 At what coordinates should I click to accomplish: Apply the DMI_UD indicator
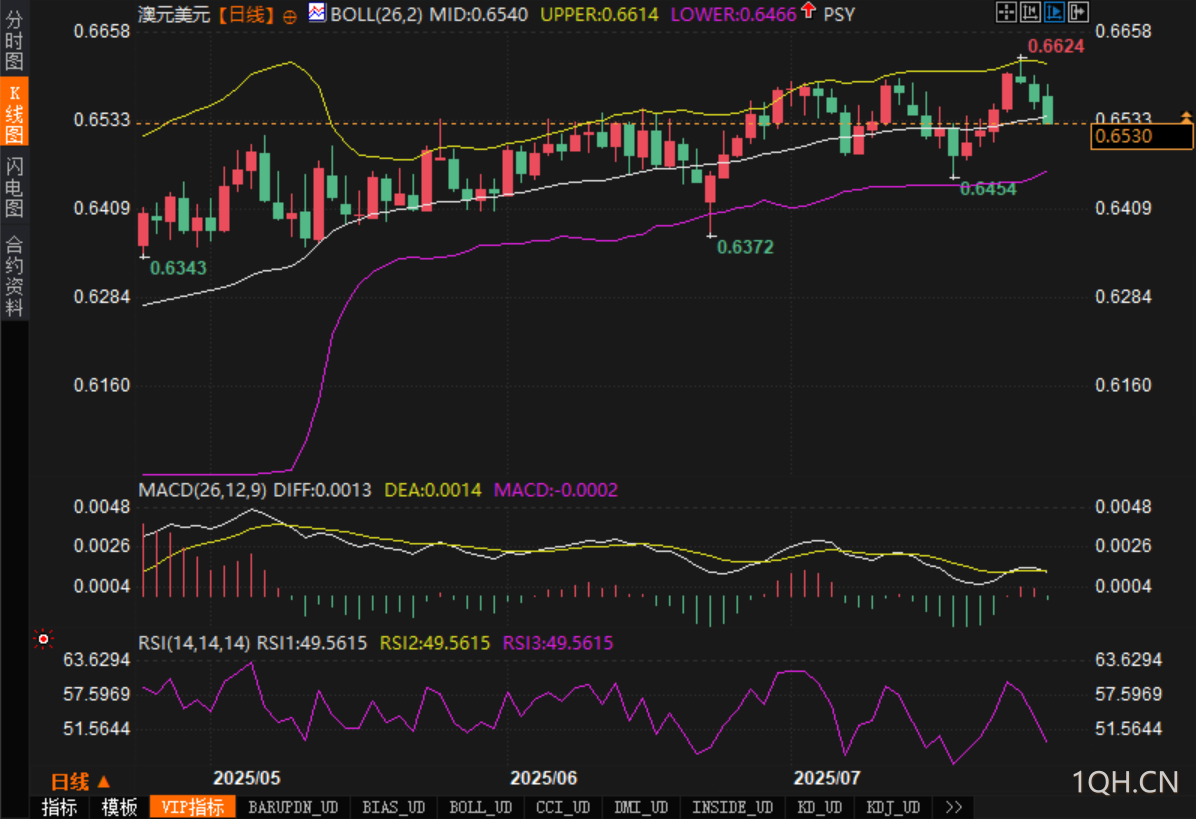[x=641, y=807]
